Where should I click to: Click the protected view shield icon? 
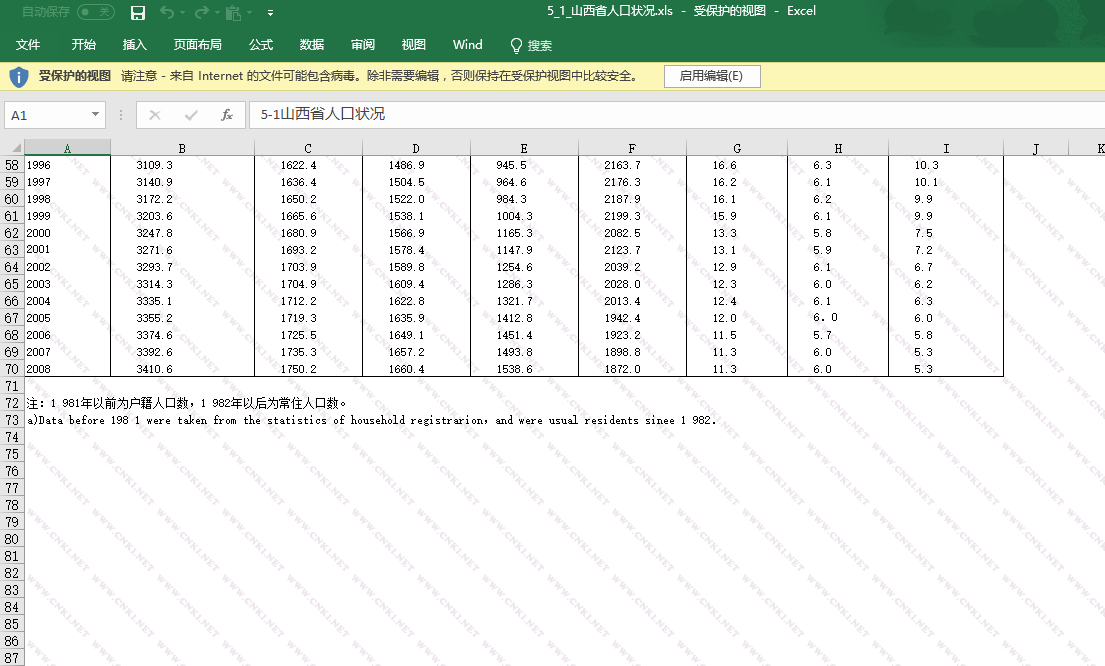click(19, 76)
